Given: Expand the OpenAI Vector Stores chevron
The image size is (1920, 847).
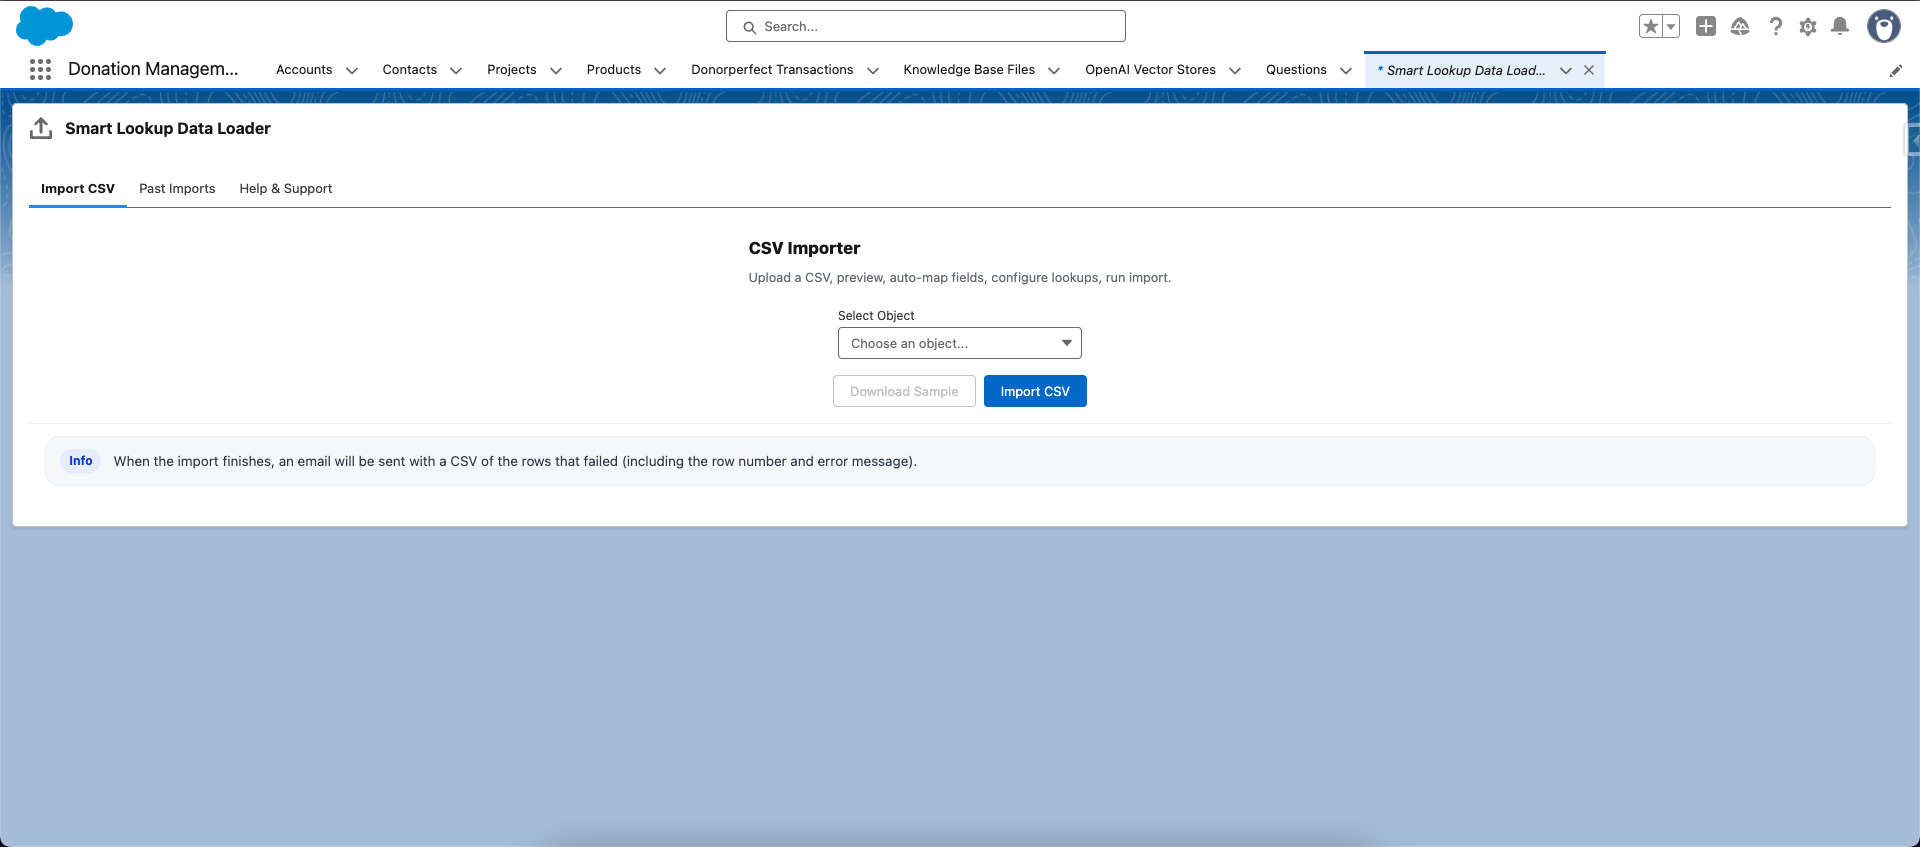Looking at the screenshot, I should (x=1235, y=70).
